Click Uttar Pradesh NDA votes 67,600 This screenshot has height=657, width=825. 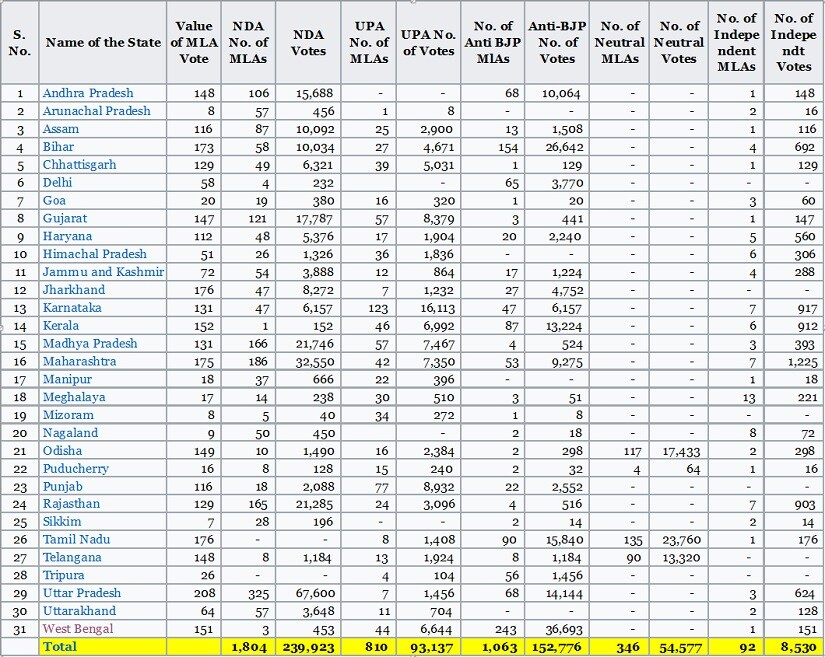pyautogui.click(x=315, y=594)
